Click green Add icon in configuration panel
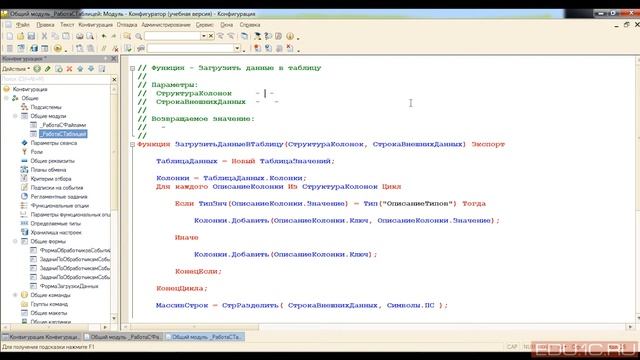The width and height of the screenshot is (640, 360). tap(37, 69)
